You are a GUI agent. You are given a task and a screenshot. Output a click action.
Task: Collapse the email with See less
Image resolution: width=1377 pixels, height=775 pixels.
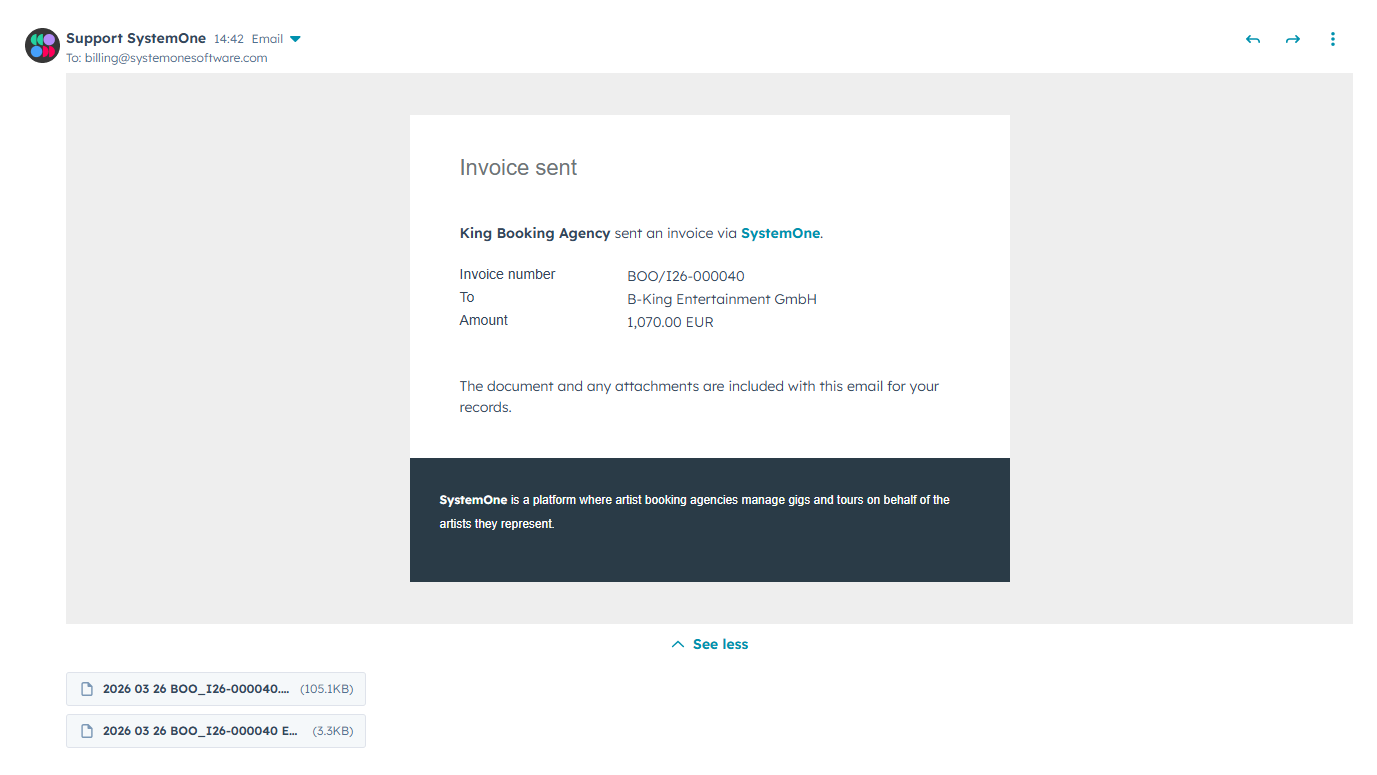tap(709, 644)
